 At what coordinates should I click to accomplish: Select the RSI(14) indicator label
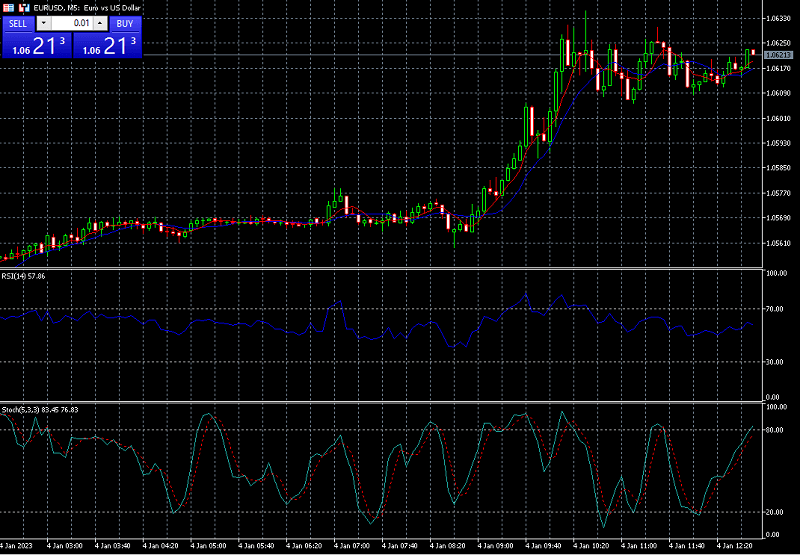tap(23, 275)
